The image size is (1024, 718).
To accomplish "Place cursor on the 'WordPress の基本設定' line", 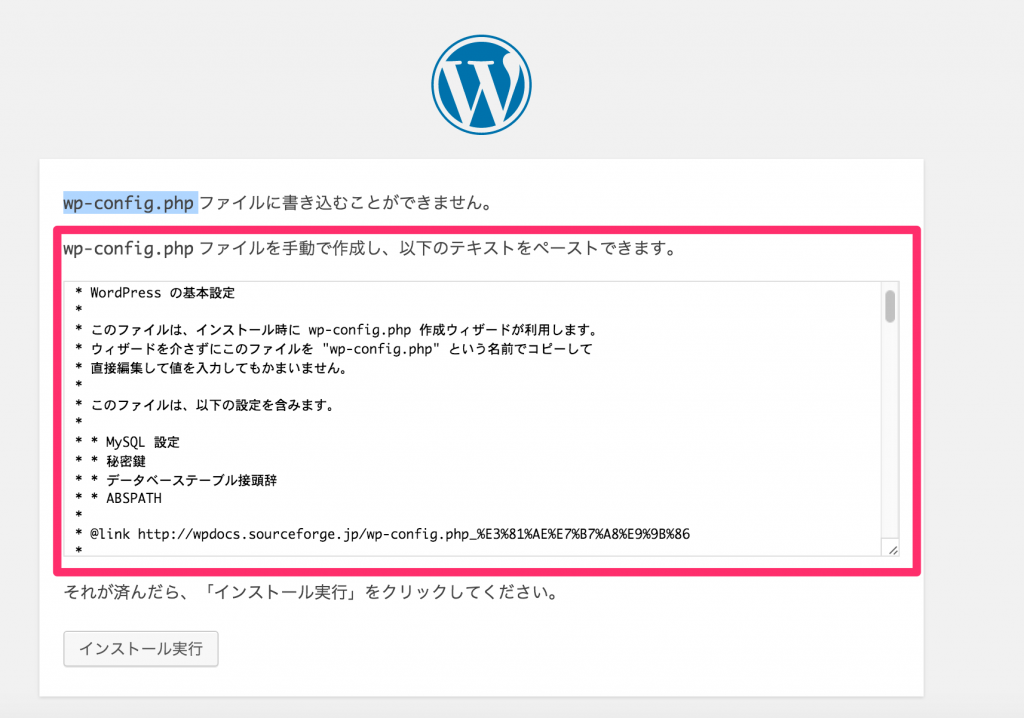I will (x=161, y=293).
